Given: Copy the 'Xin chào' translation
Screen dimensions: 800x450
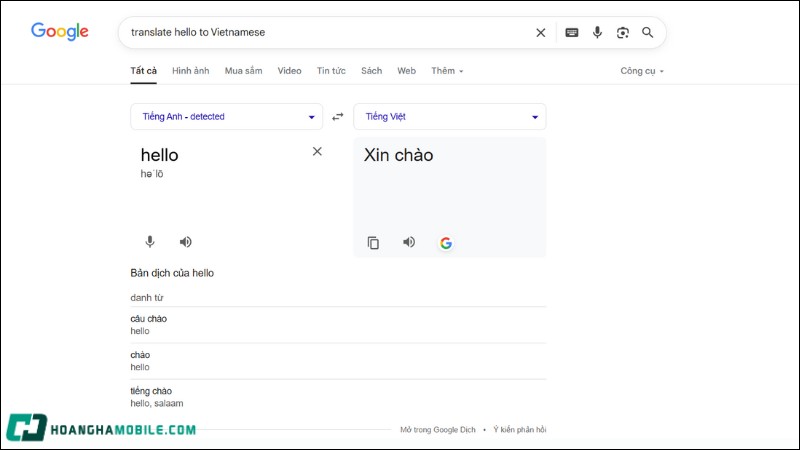Looking at the screenshot, I should pos(373,242).
